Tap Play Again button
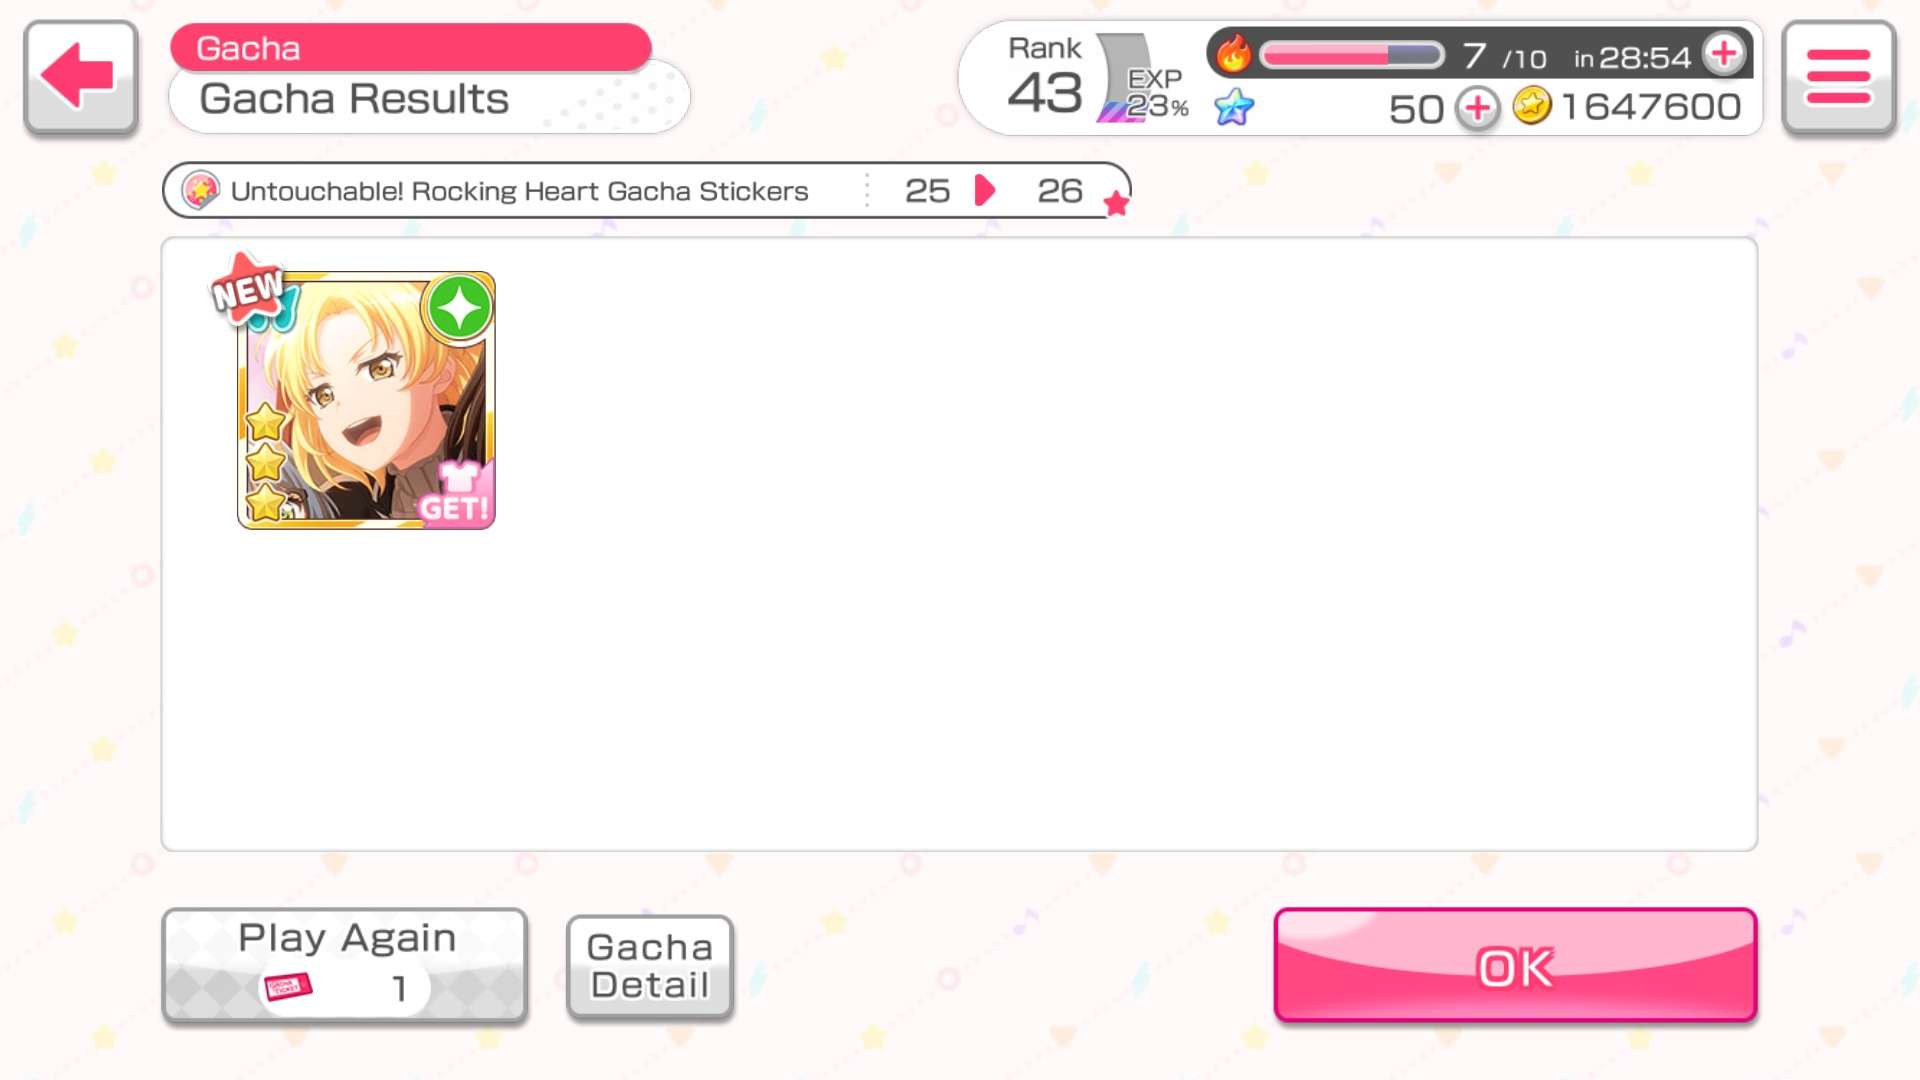This screenshot has width=1920, height=1080. tap(345, 965)
